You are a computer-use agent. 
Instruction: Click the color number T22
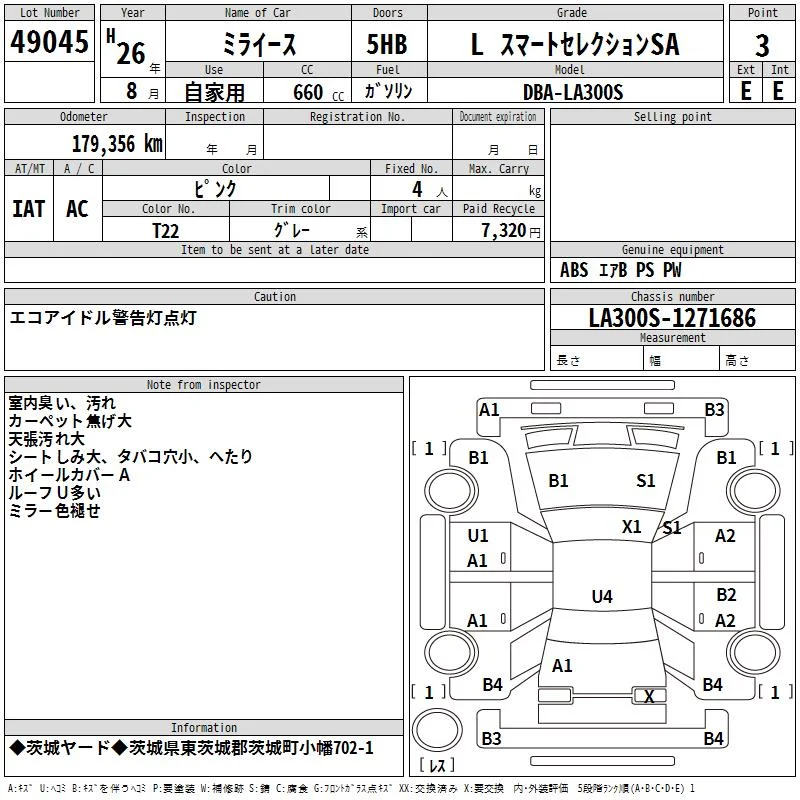[166, 230]
